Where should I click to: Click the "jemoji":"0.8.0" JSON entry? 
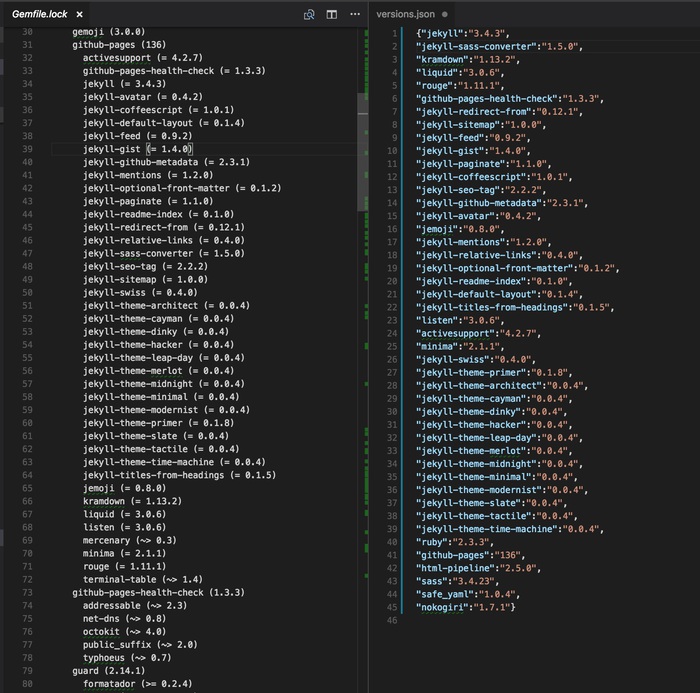click(460, 229)
